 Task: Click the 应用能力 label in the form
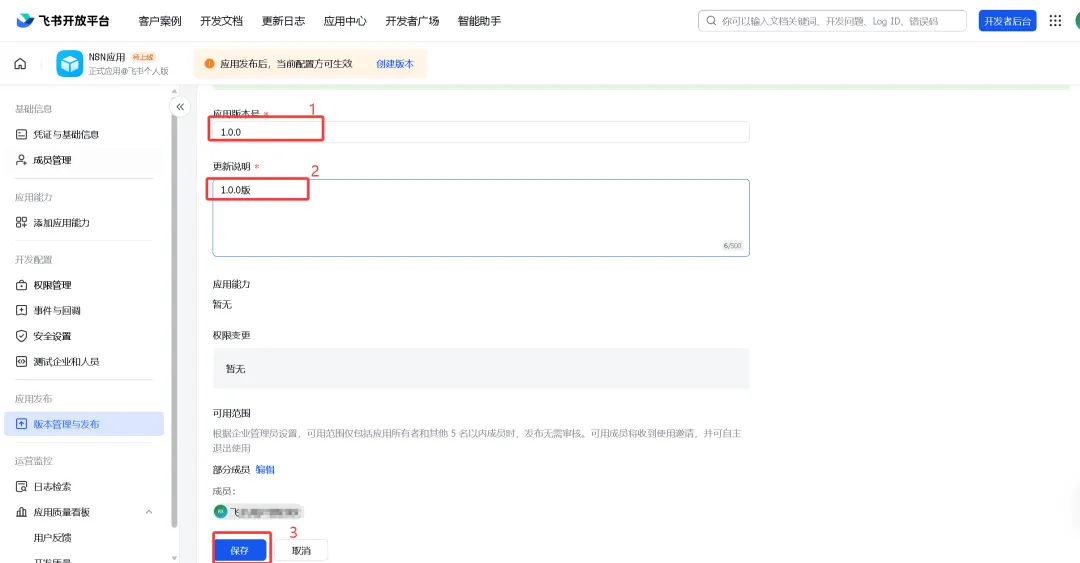(x=231, y=284)
